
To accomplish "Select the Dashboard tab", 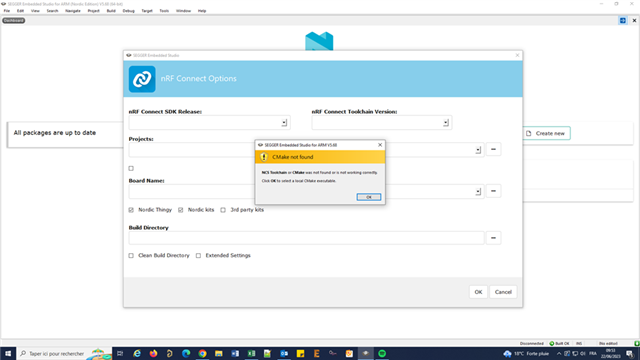I will (13, 20).
